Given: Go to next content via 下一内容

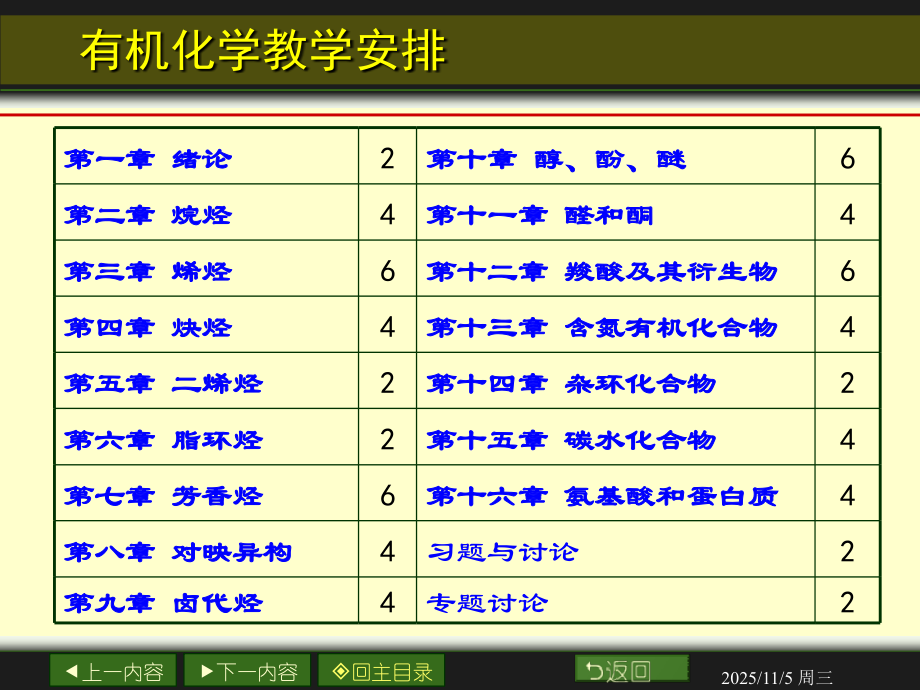Looking at the screenshot, I should click(x=245, y=671).
